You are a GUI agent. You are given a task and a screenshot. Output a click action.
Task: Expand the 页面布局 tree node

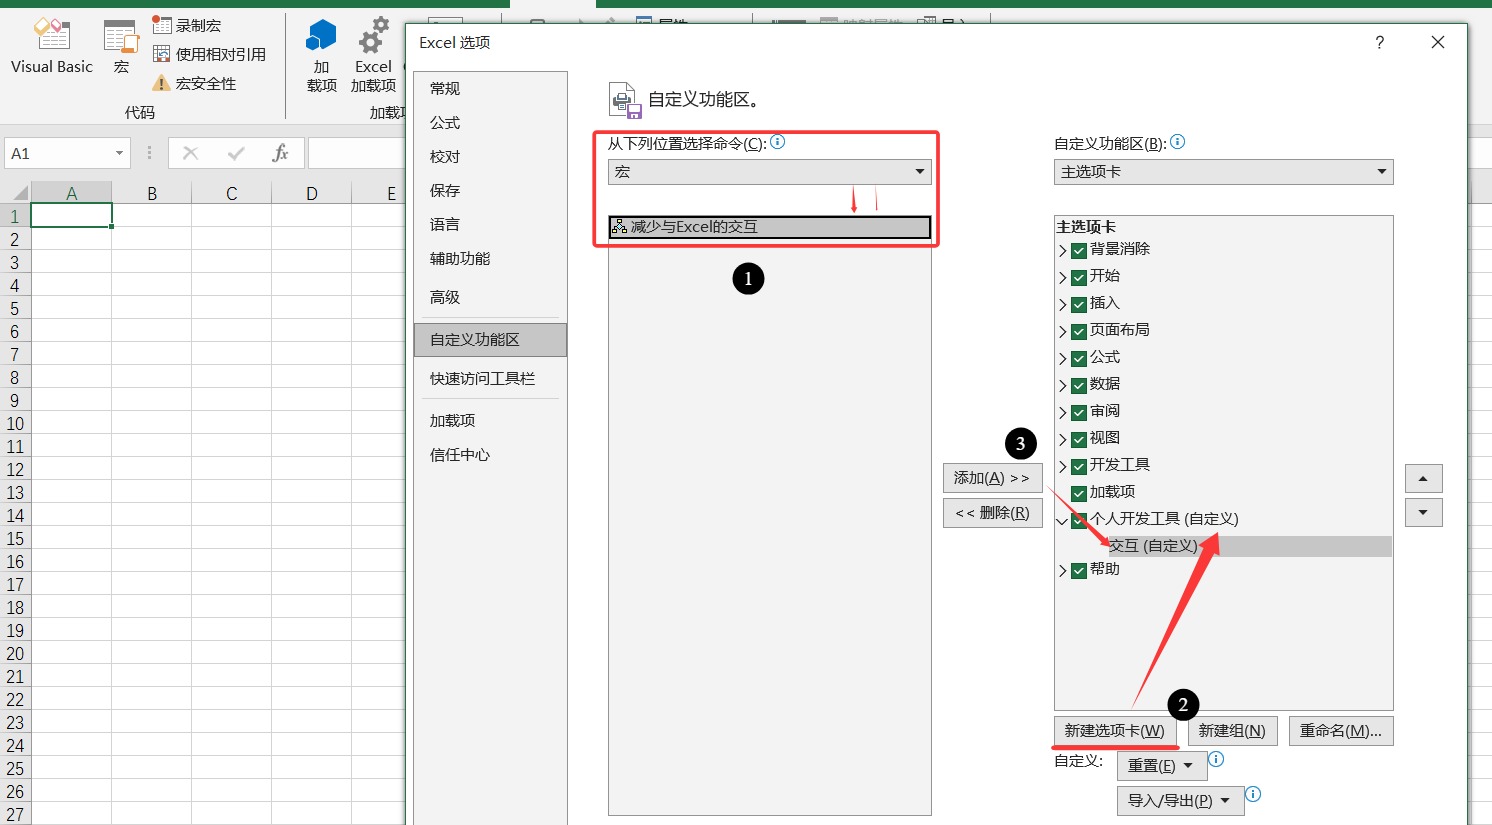[x=1062, y=331]
